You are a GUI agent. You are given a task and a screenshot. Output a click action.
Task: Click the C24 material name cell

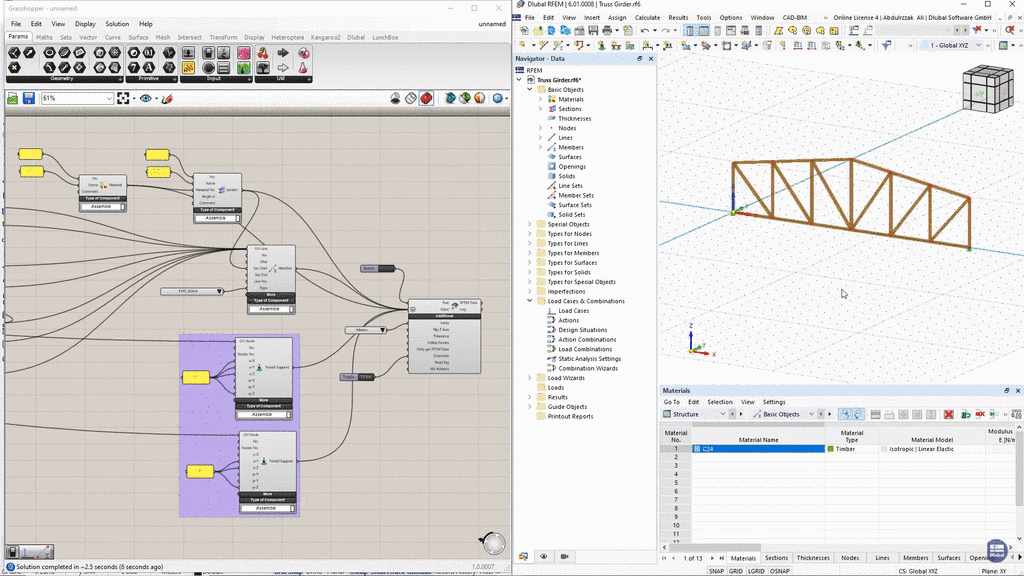[760, 450]
